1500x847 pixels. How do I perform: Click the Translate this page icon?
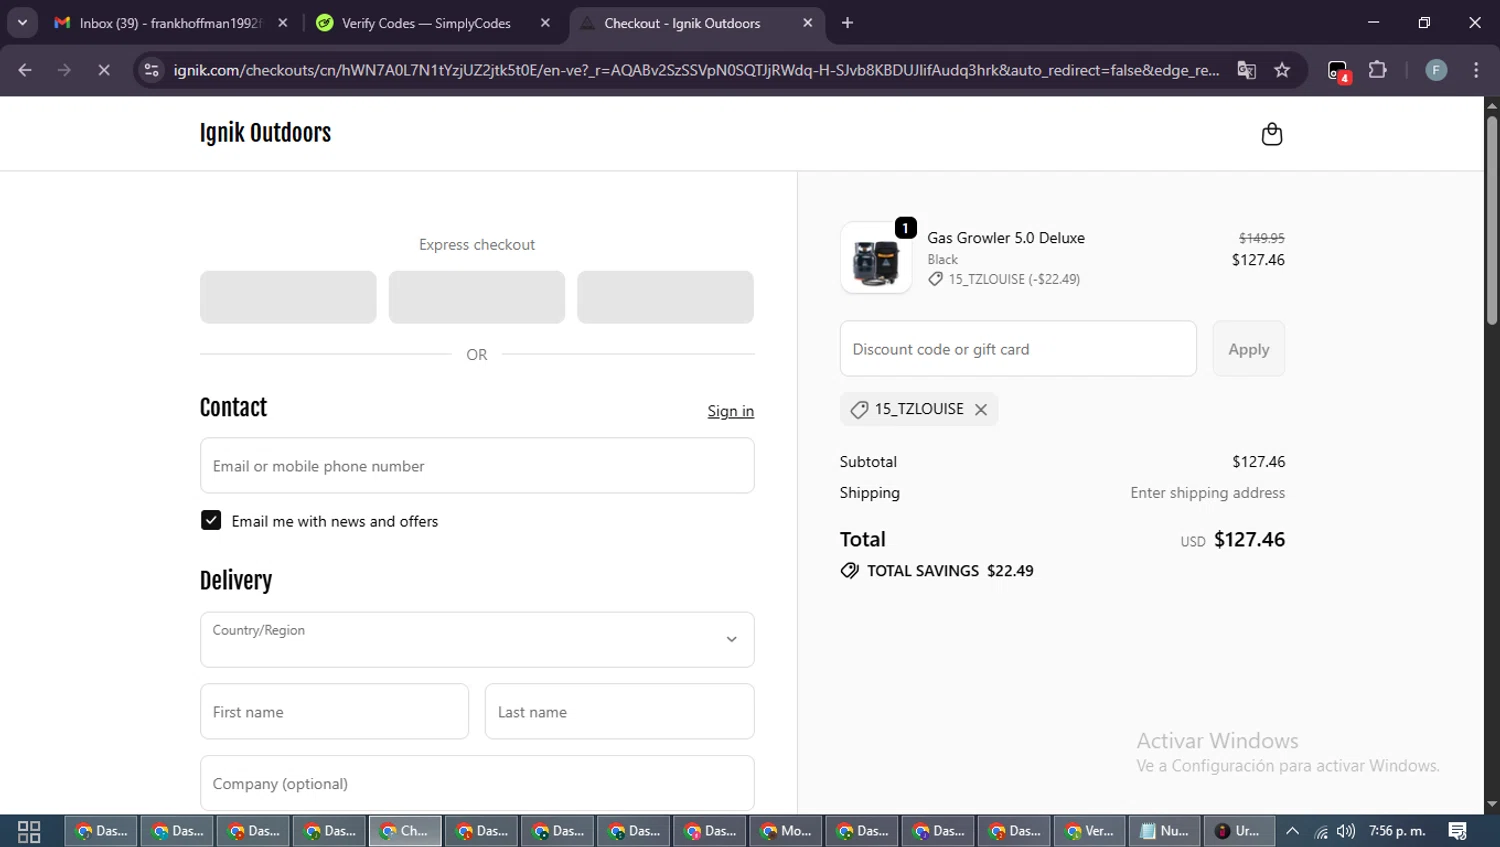[1246, 70]
